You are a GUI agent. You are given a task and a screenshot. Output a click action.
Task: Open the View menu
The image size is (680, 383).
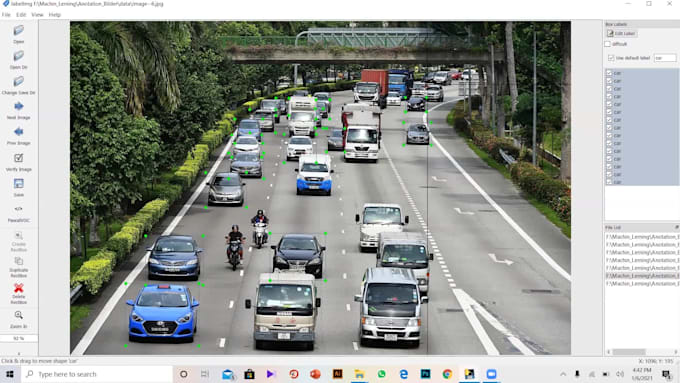[x=37, y=15]
